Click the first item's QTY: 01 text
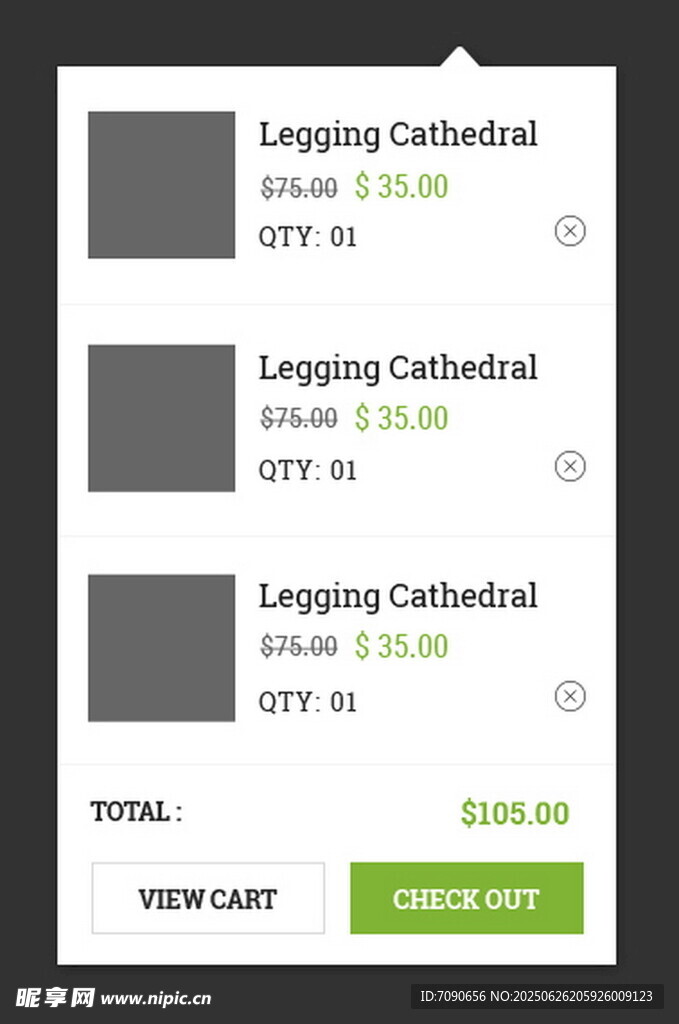679x1024 pixels. pyautogui.click(x=308, y=237)
